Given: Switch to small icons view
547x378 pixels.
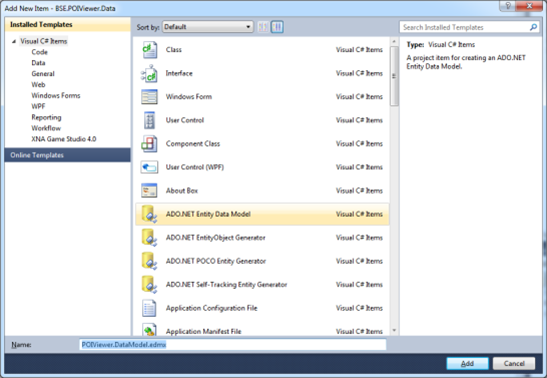Looking at the screenshot, I should pos(263,27).
